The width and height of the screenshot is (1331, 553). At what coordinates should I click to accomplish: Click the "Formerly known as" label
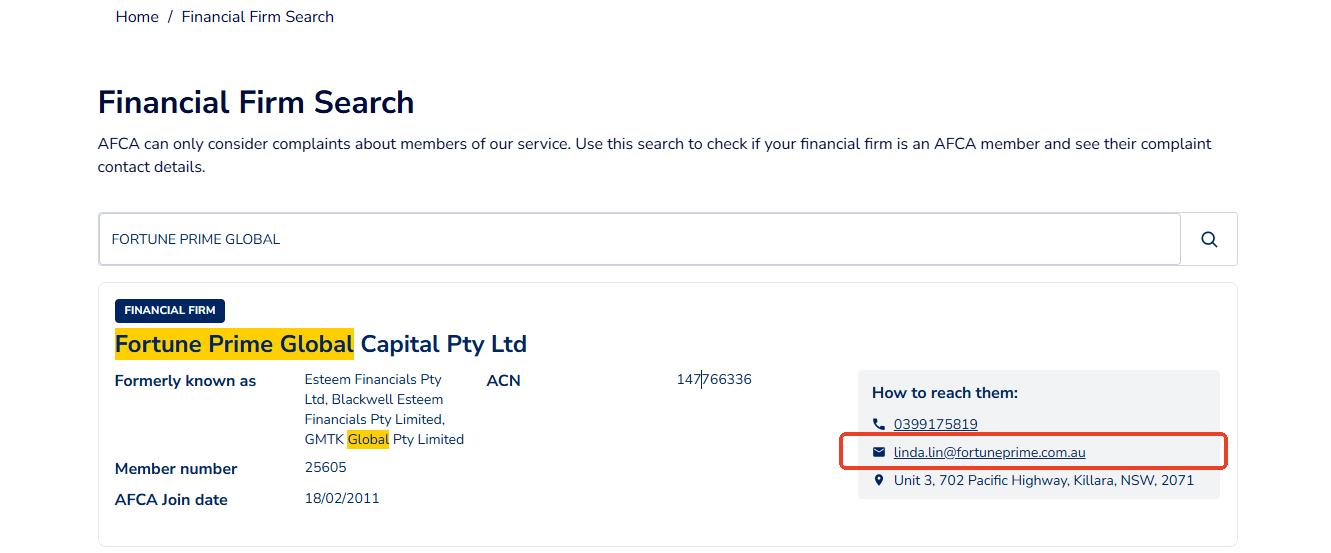185,381
